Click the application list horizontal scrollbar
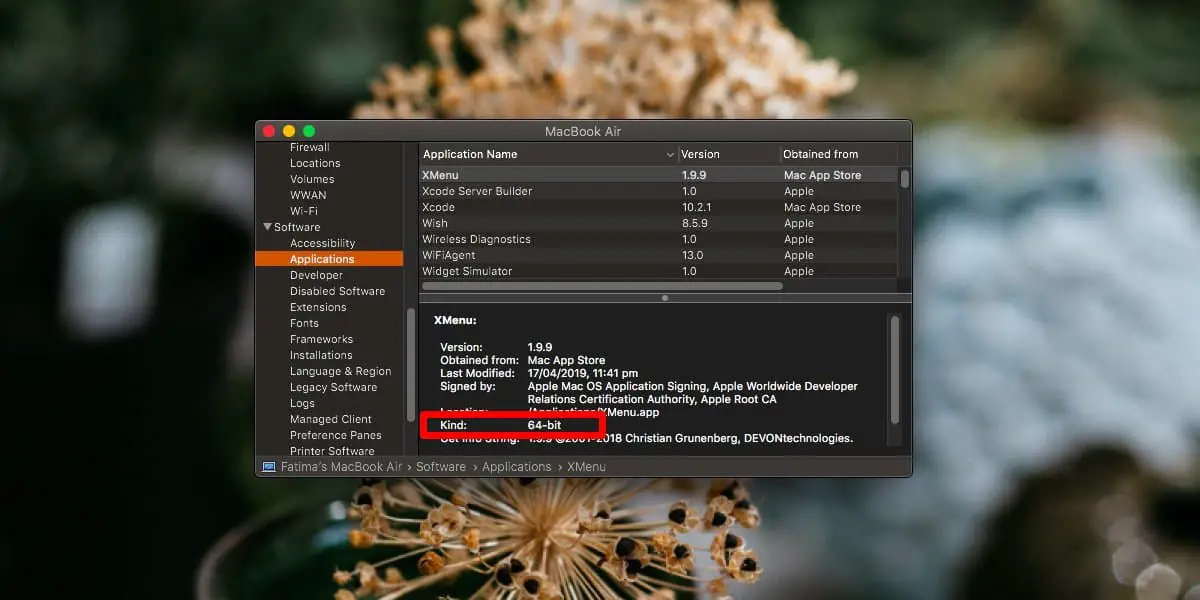Viewport: 1200px width, 600px height. [x=602, y=286]
